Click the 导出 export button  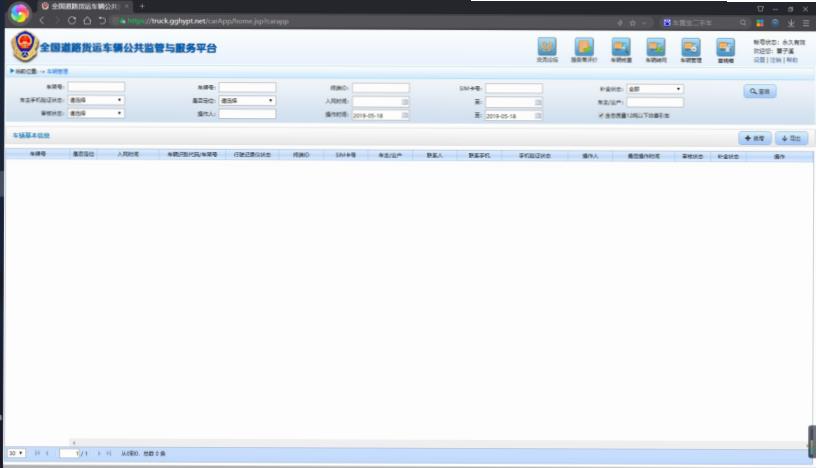pyautogui.click(x=791, y=138)
